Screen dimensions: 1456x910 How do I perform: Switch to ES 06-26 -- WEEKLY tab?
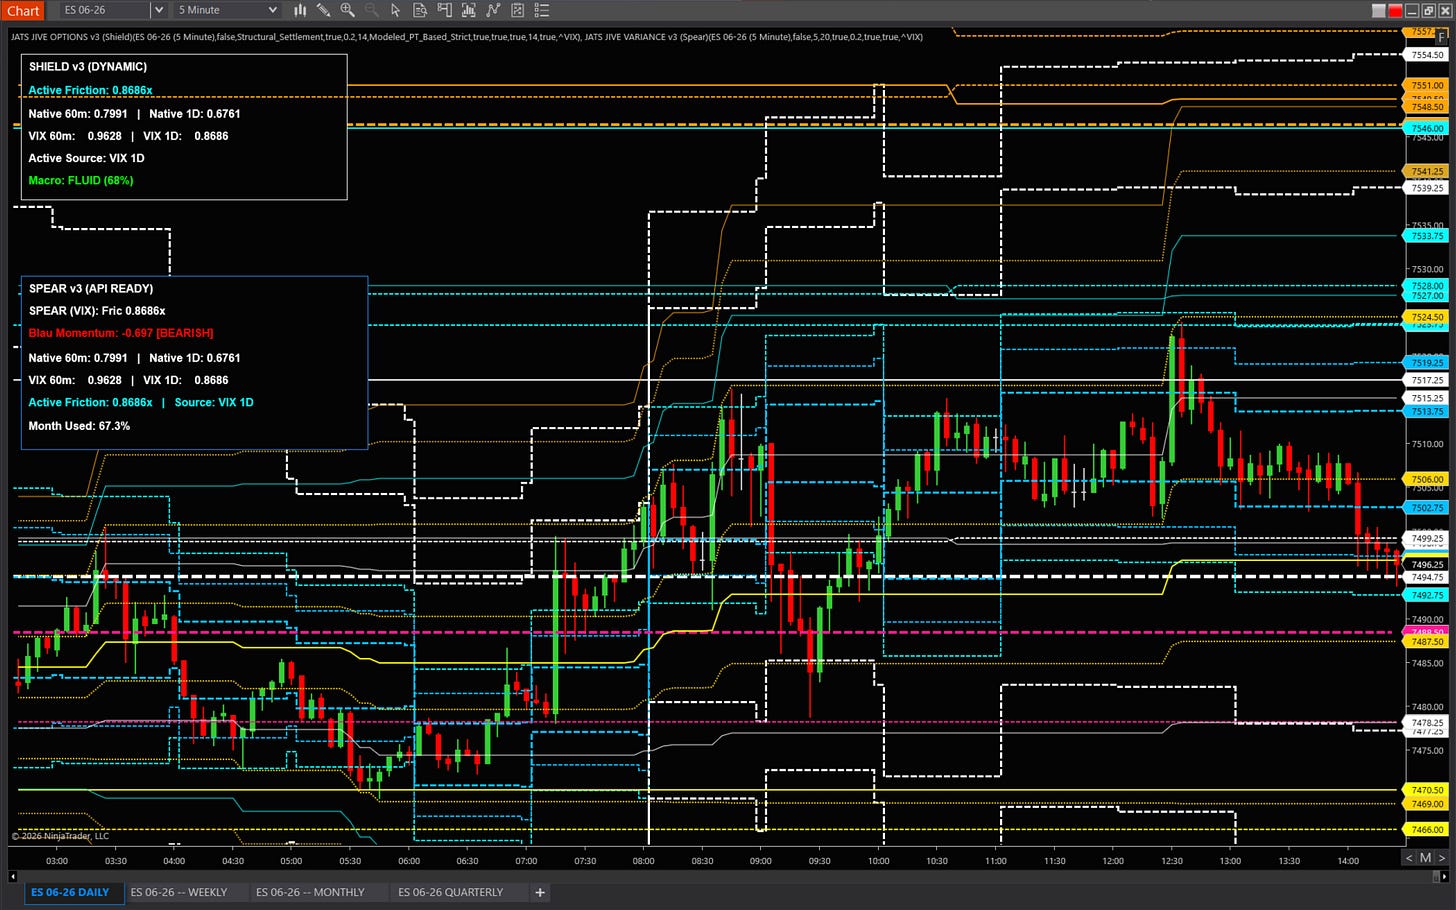(x=179, y=892)
